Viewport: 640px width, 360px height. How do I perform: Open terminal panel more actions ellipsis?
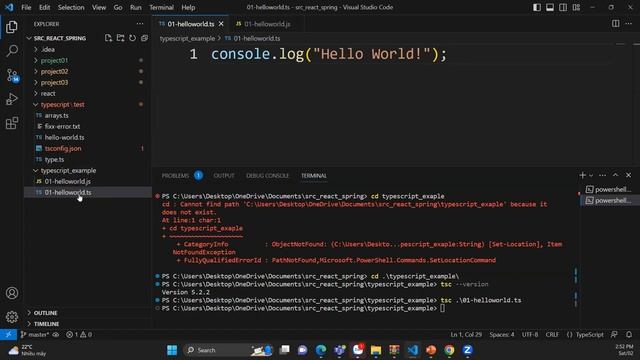[x=602, y=175]
